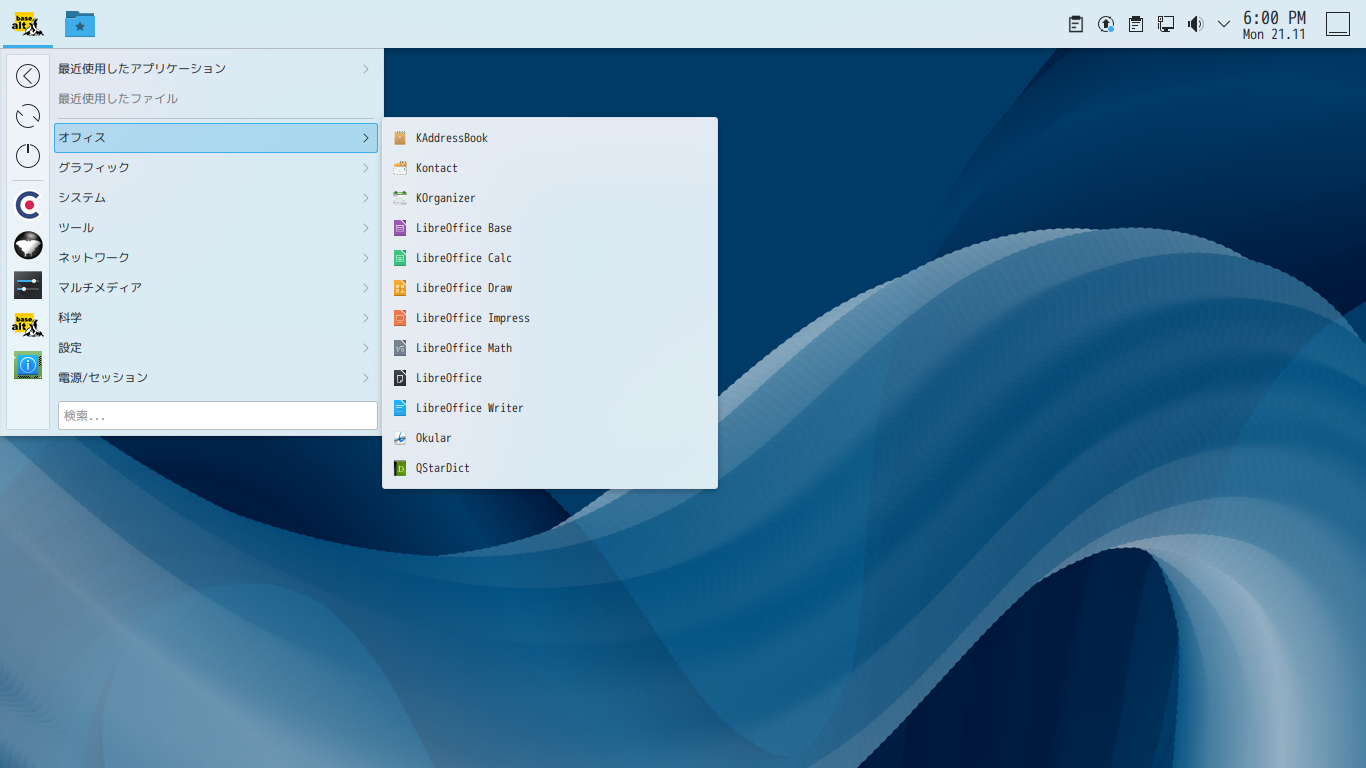Open the volume speaker tray icon
Image resolution: width=1366 pixels, height=768 pixels.
click(1195, 24)
